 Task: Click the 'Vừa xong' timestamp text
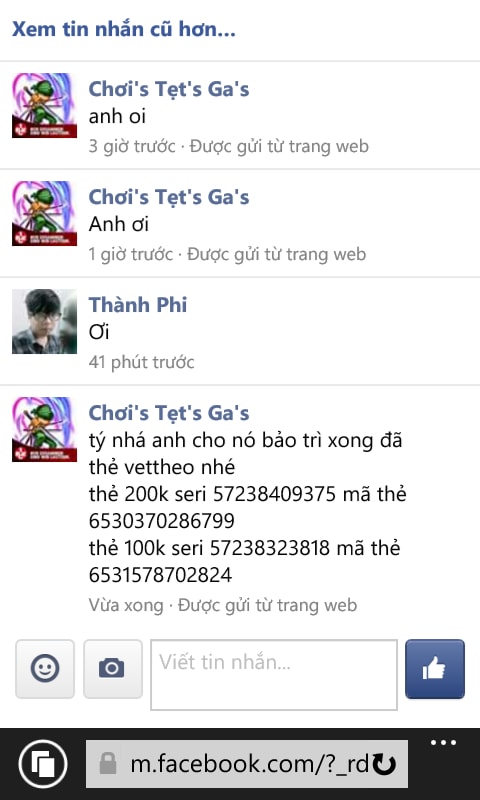click(x=126, y=605)
